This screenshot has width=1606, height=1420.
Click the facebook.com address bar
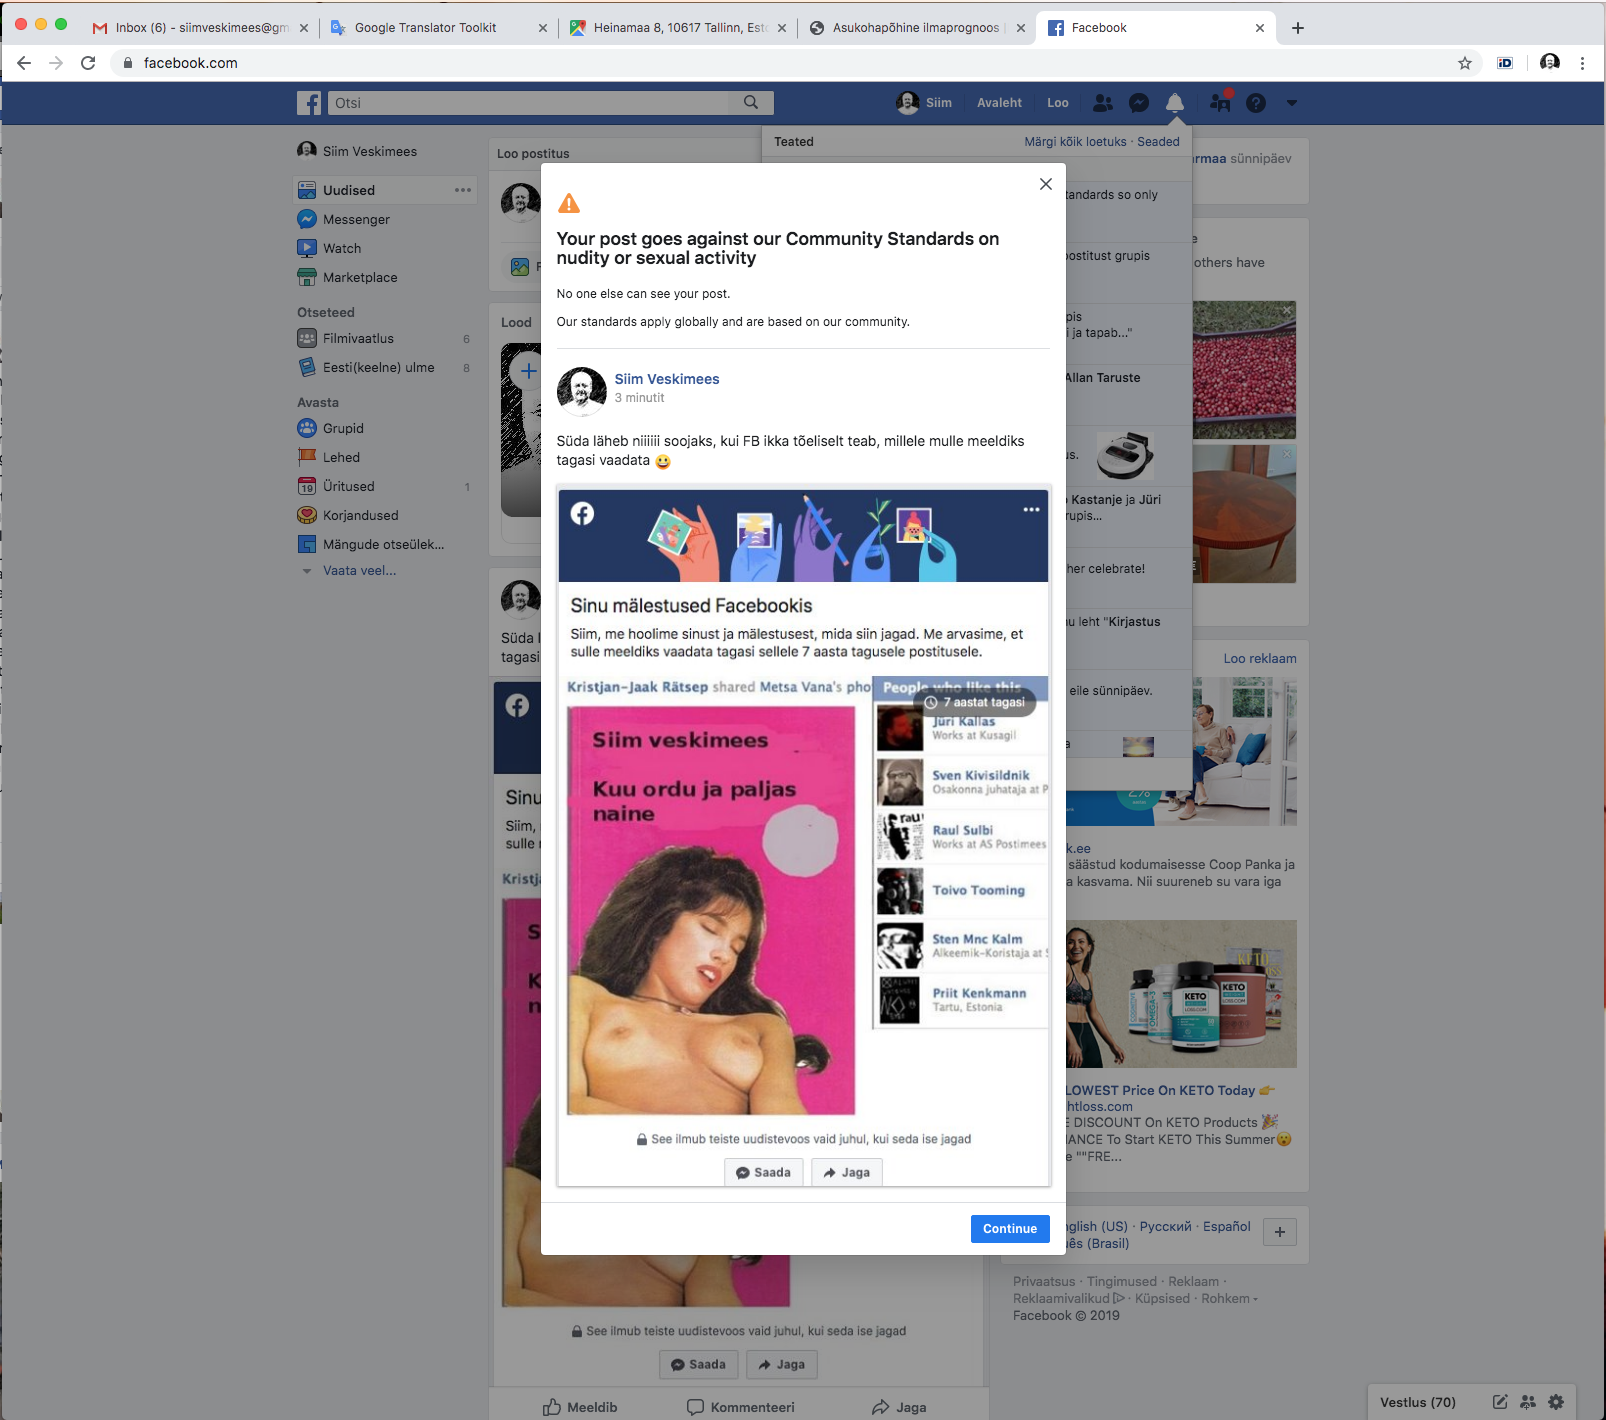click(785, 63)
